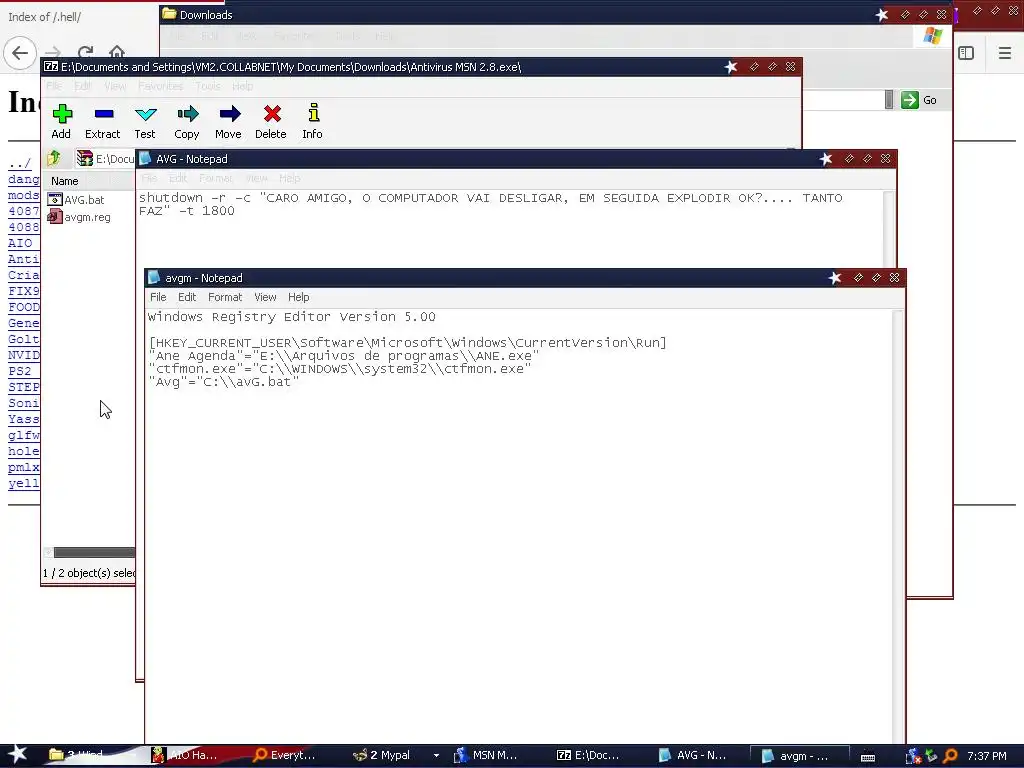The width and height of the screenshot is (1024, 768).
Task: Select the Copy tool in 7-Zip
Action: point(187,121)
